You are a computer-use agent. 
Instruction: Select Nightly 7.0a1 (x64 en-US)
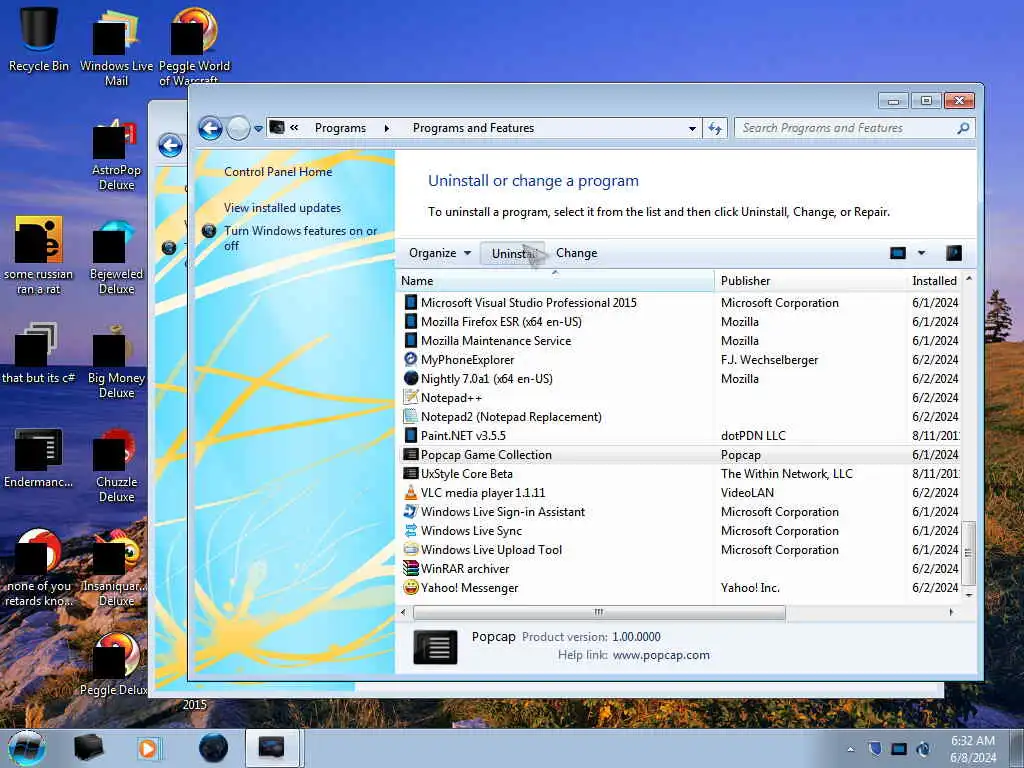pos(677,378)
